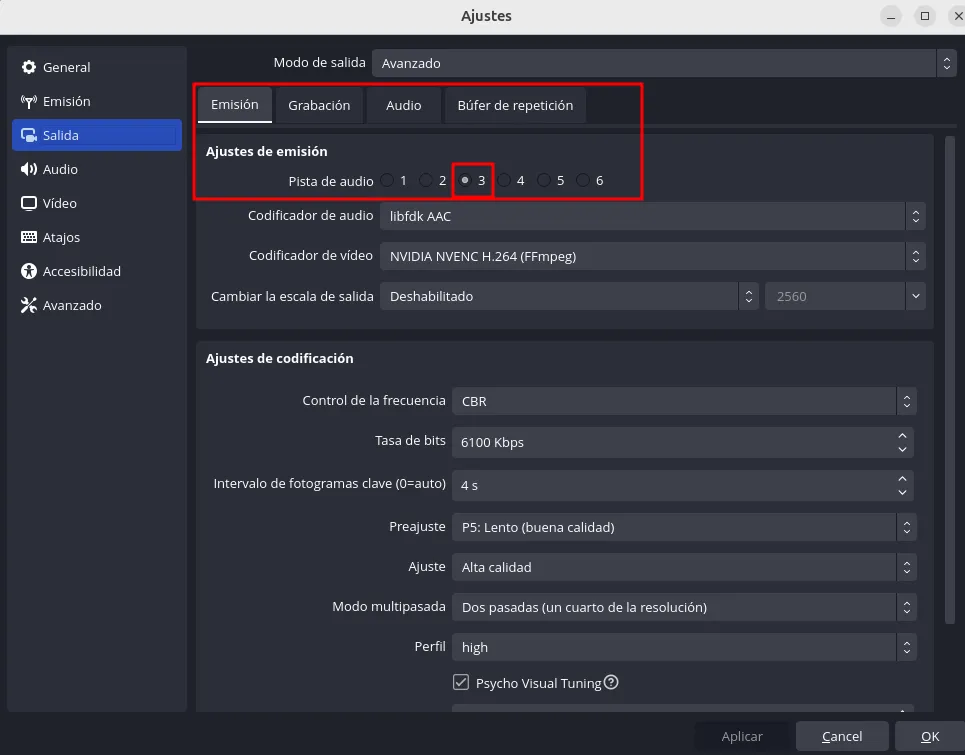The image size is (965, 755).
Task: Select the Audio speaker icon in sidebar
Action: 29,169
